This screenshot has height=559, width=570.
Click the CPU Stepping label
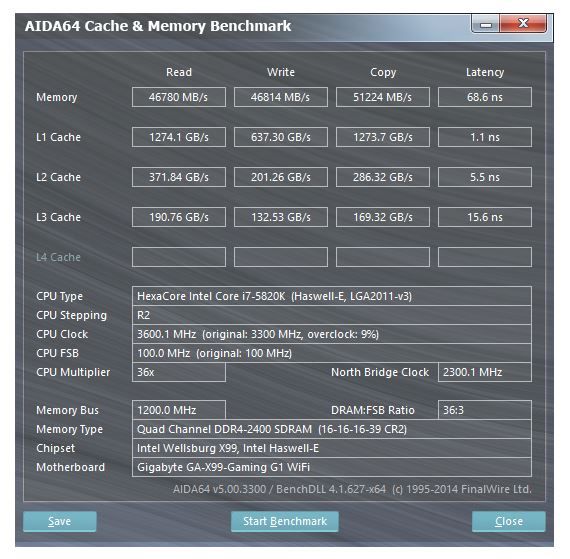point(71,315)
